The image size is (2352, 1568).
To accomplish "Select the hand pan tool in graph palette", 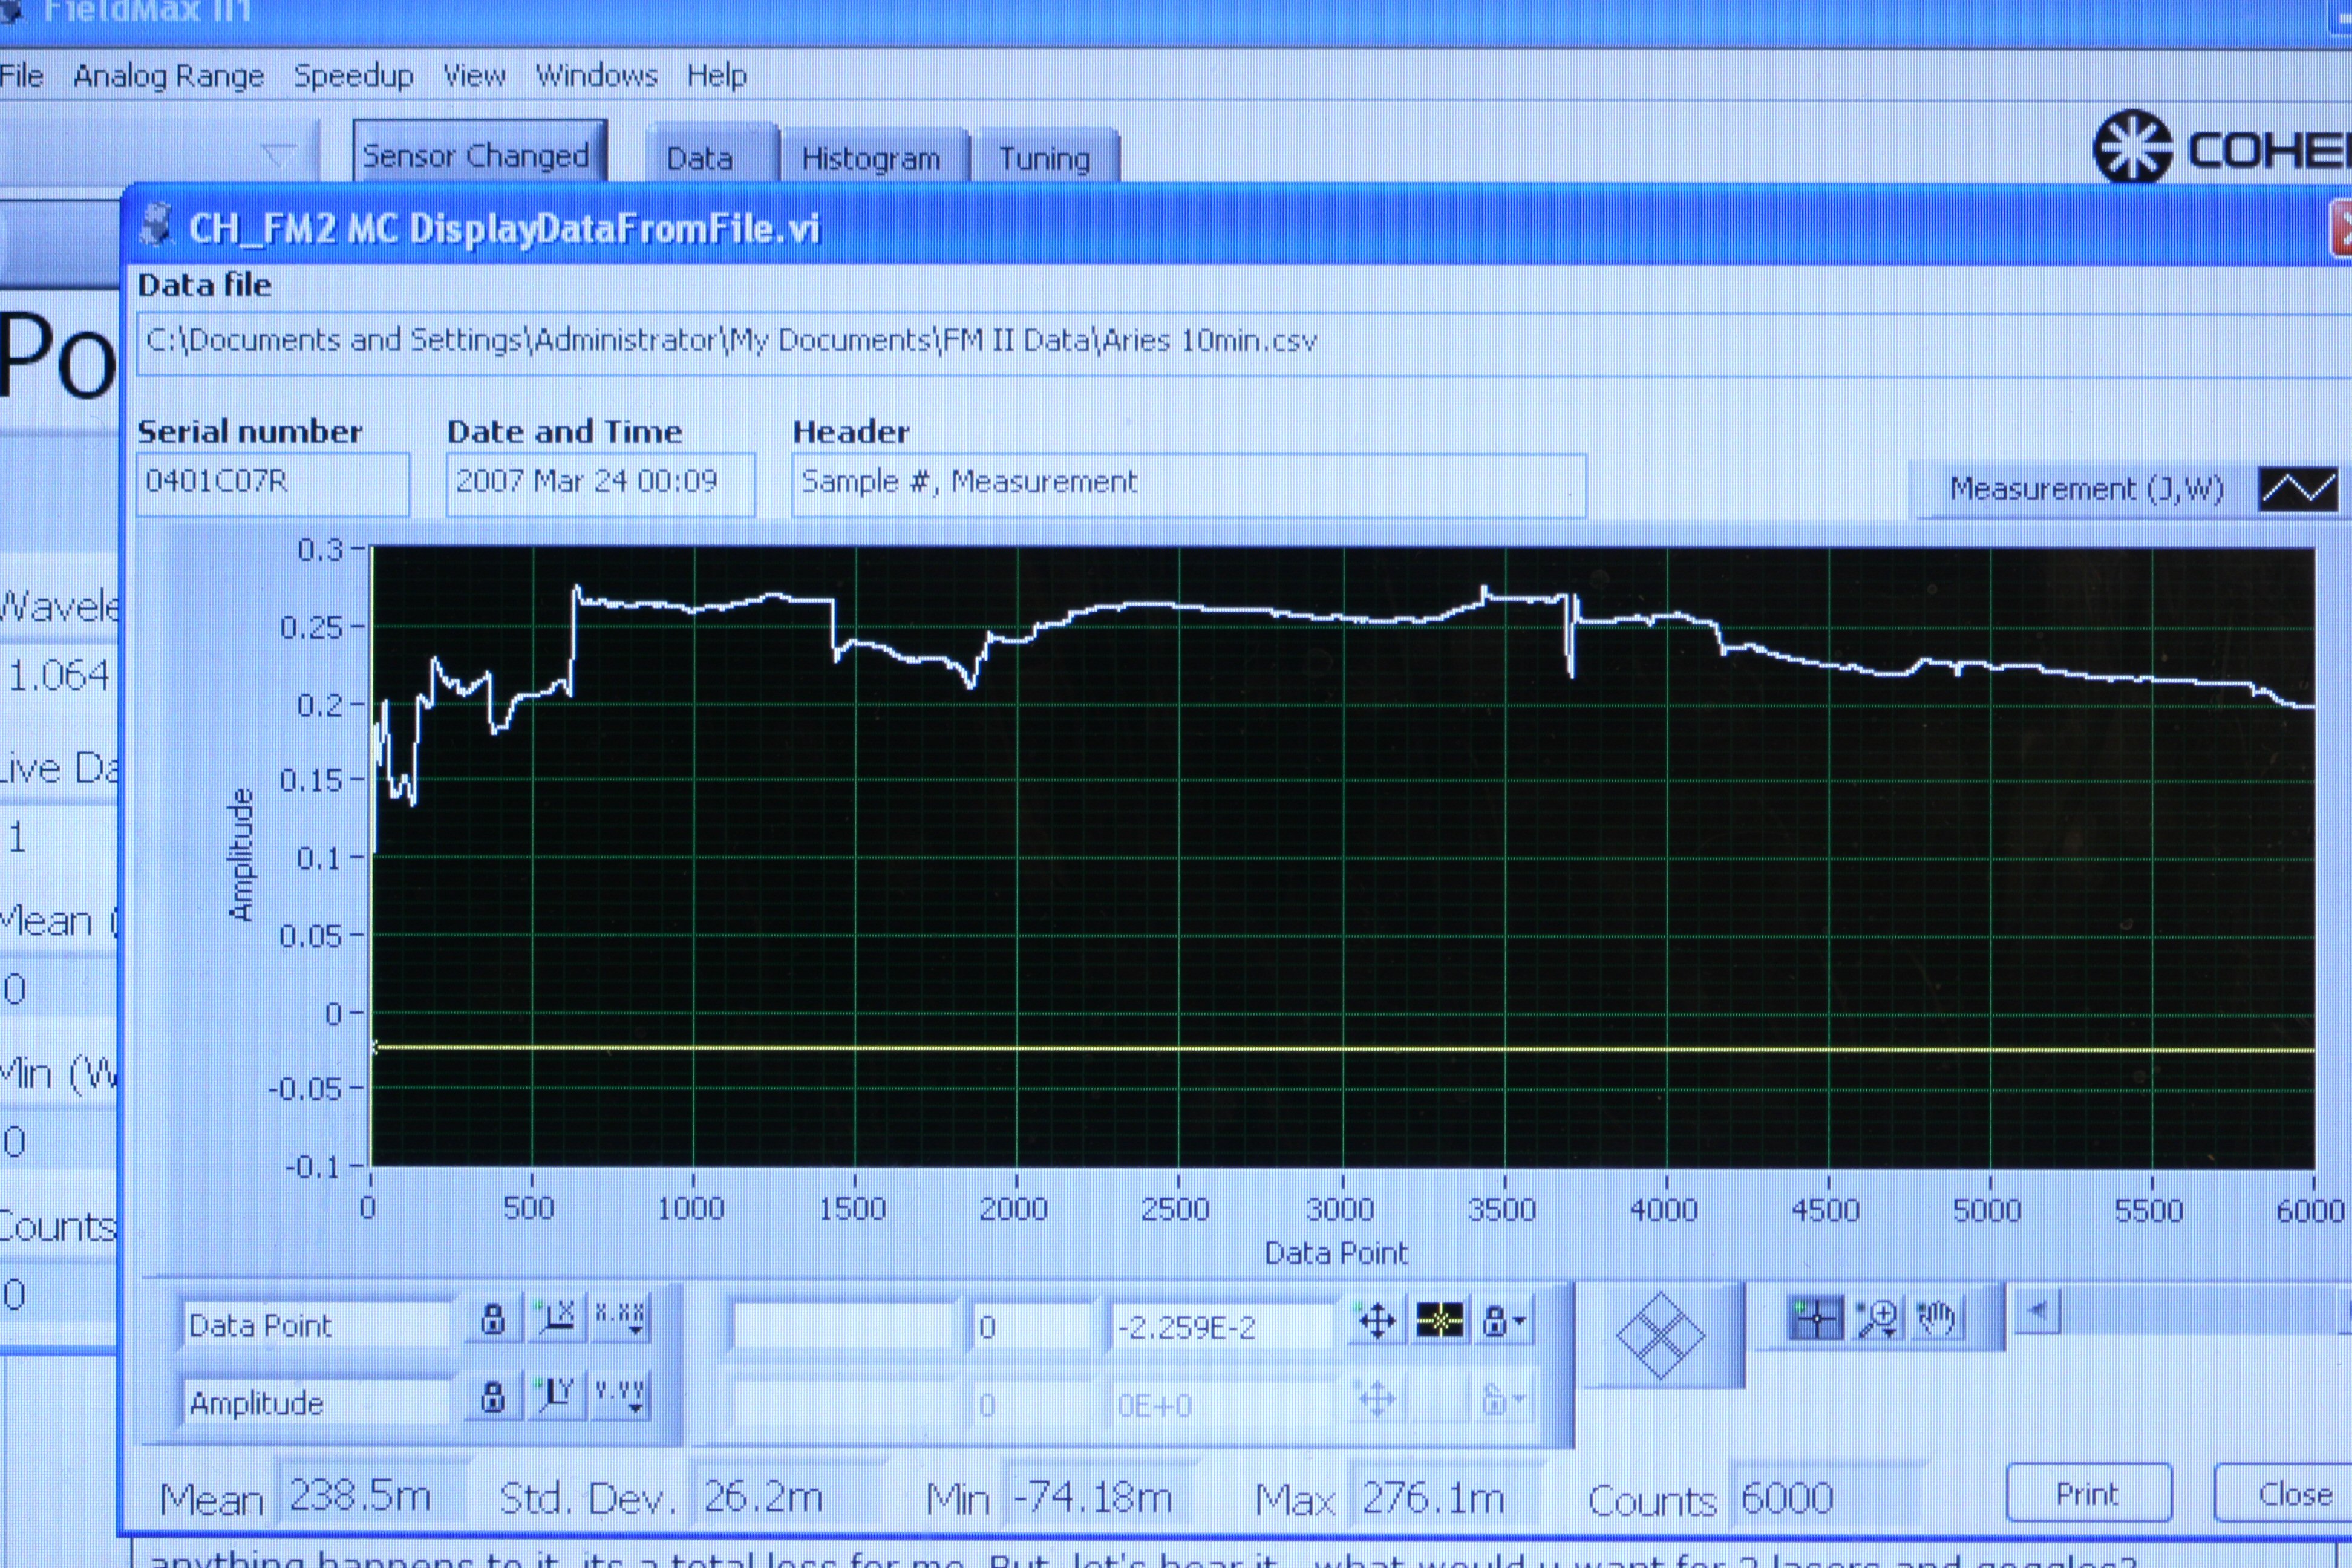I will (x=1937, y=1319).
